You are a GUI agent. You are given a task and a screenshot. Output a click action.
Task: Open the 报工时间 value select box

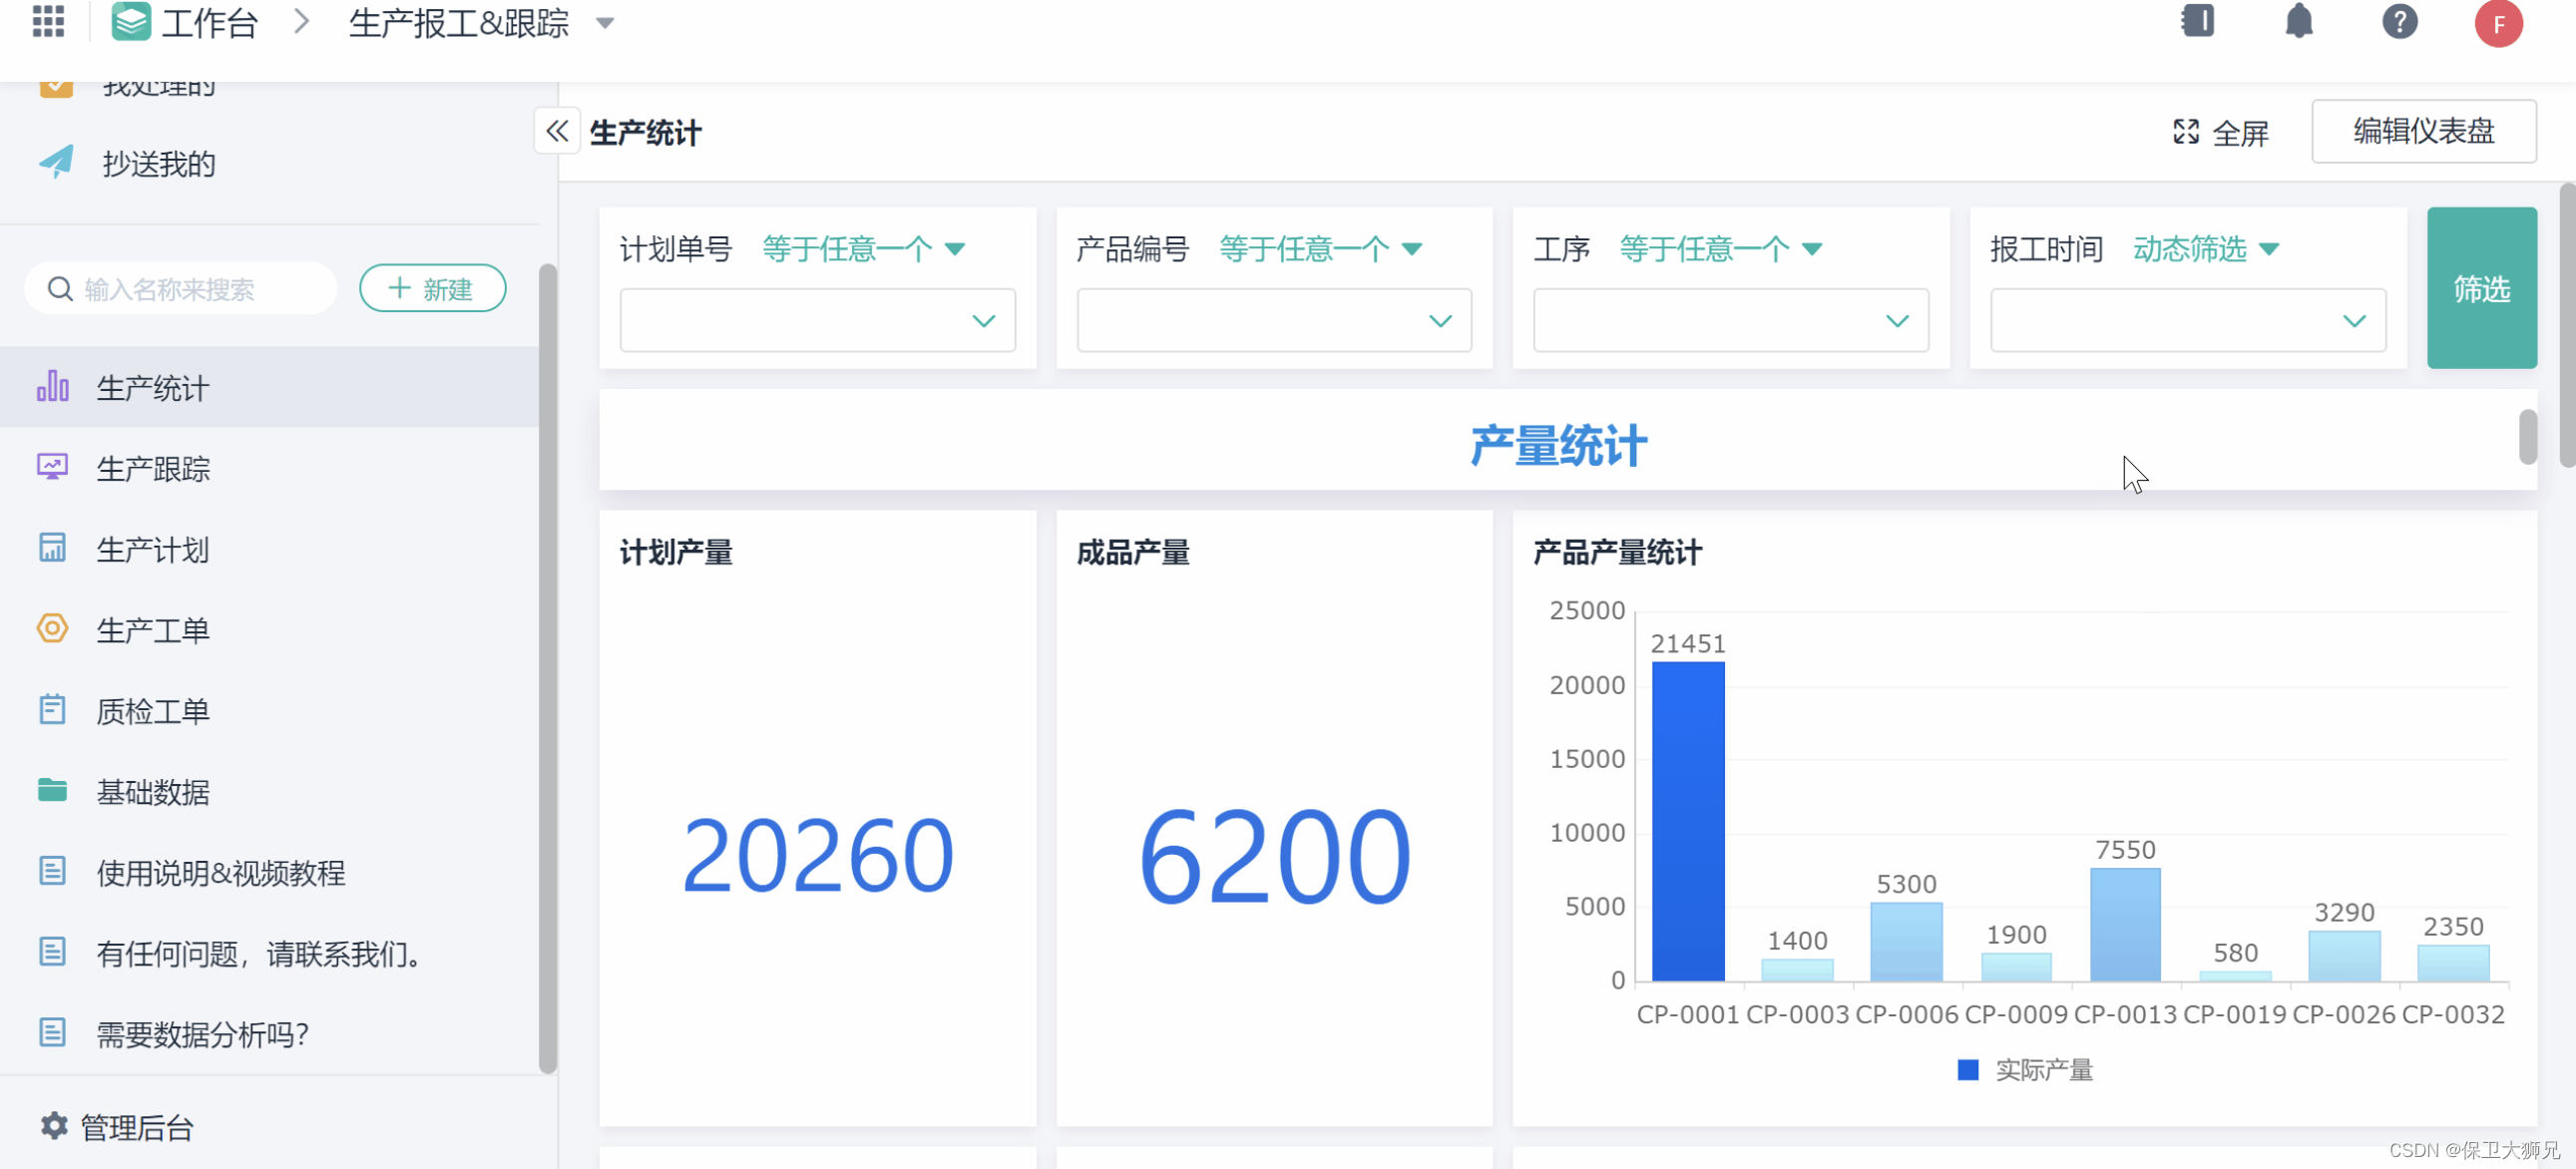coord(2187,320)
